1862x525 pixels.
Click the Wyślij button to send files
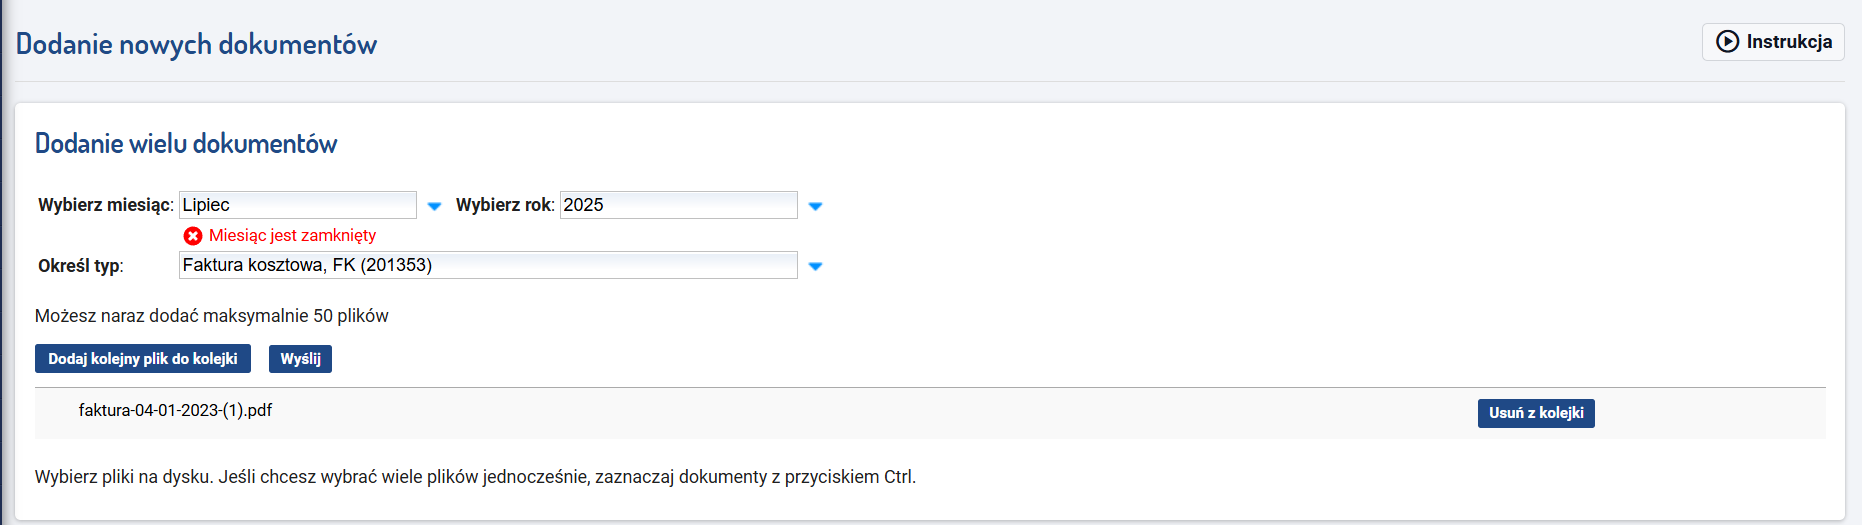[x=300, y=359]
